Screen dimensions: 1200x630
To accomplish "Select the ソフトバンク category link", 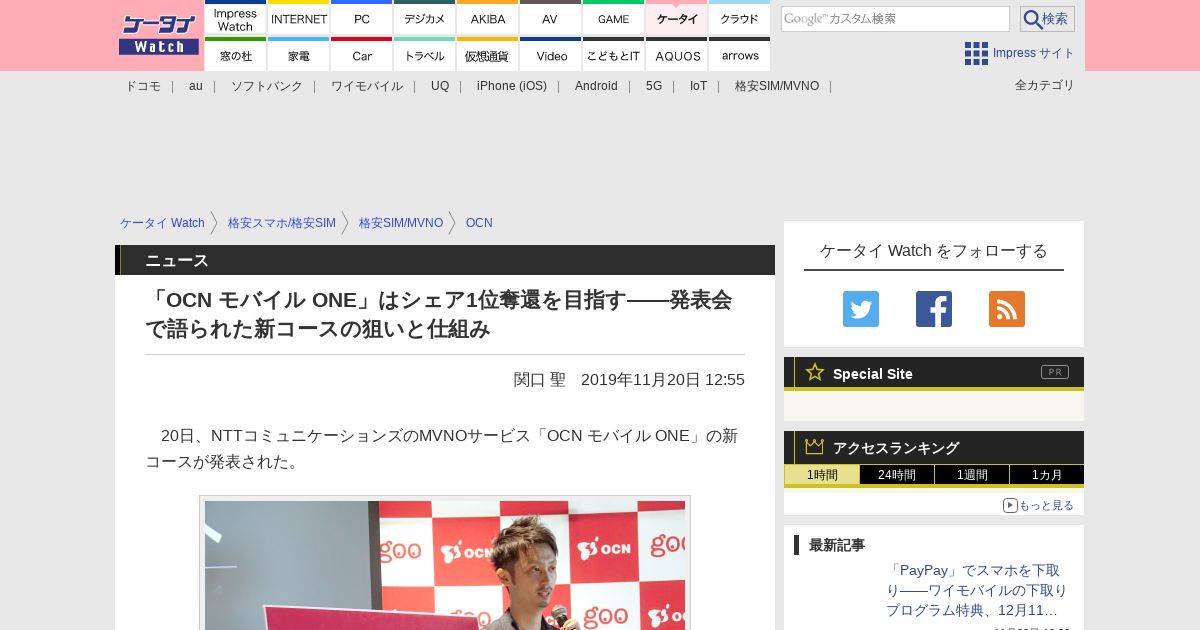I will (x=267, y=86).
